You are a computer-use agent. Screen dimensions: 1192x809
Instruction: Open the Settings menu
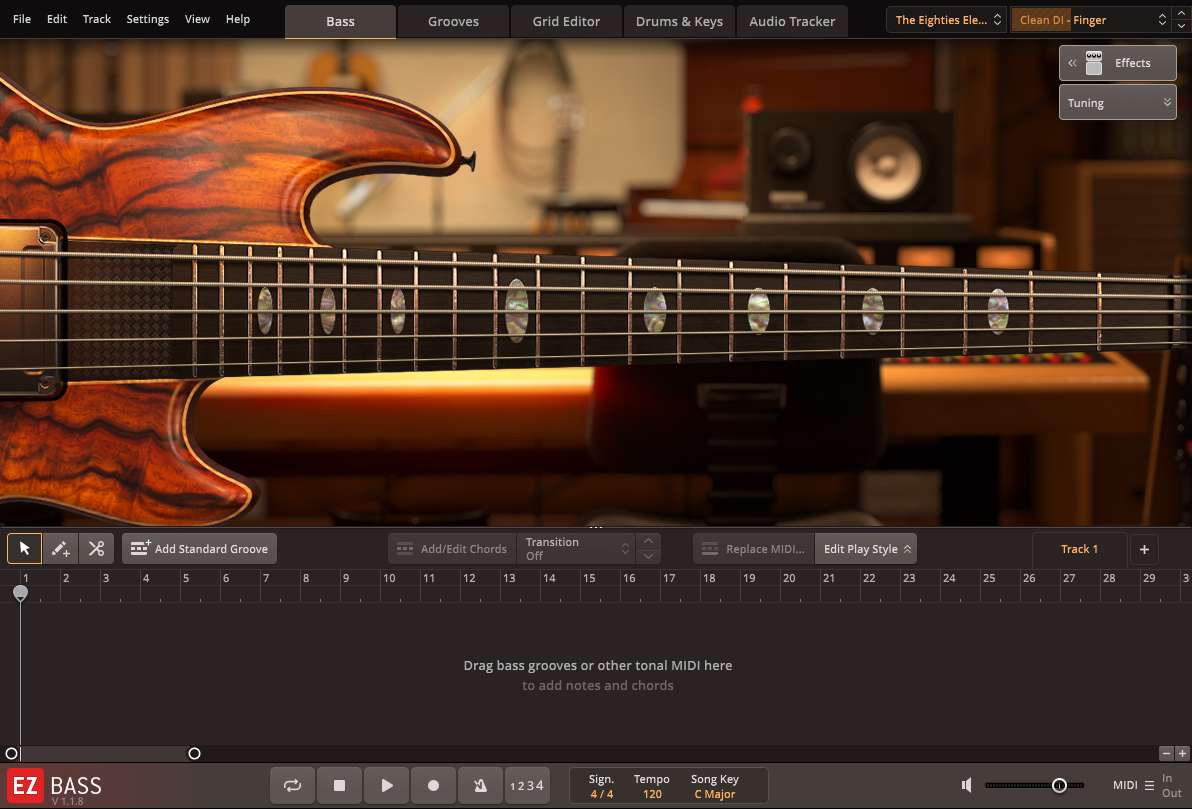147,18
